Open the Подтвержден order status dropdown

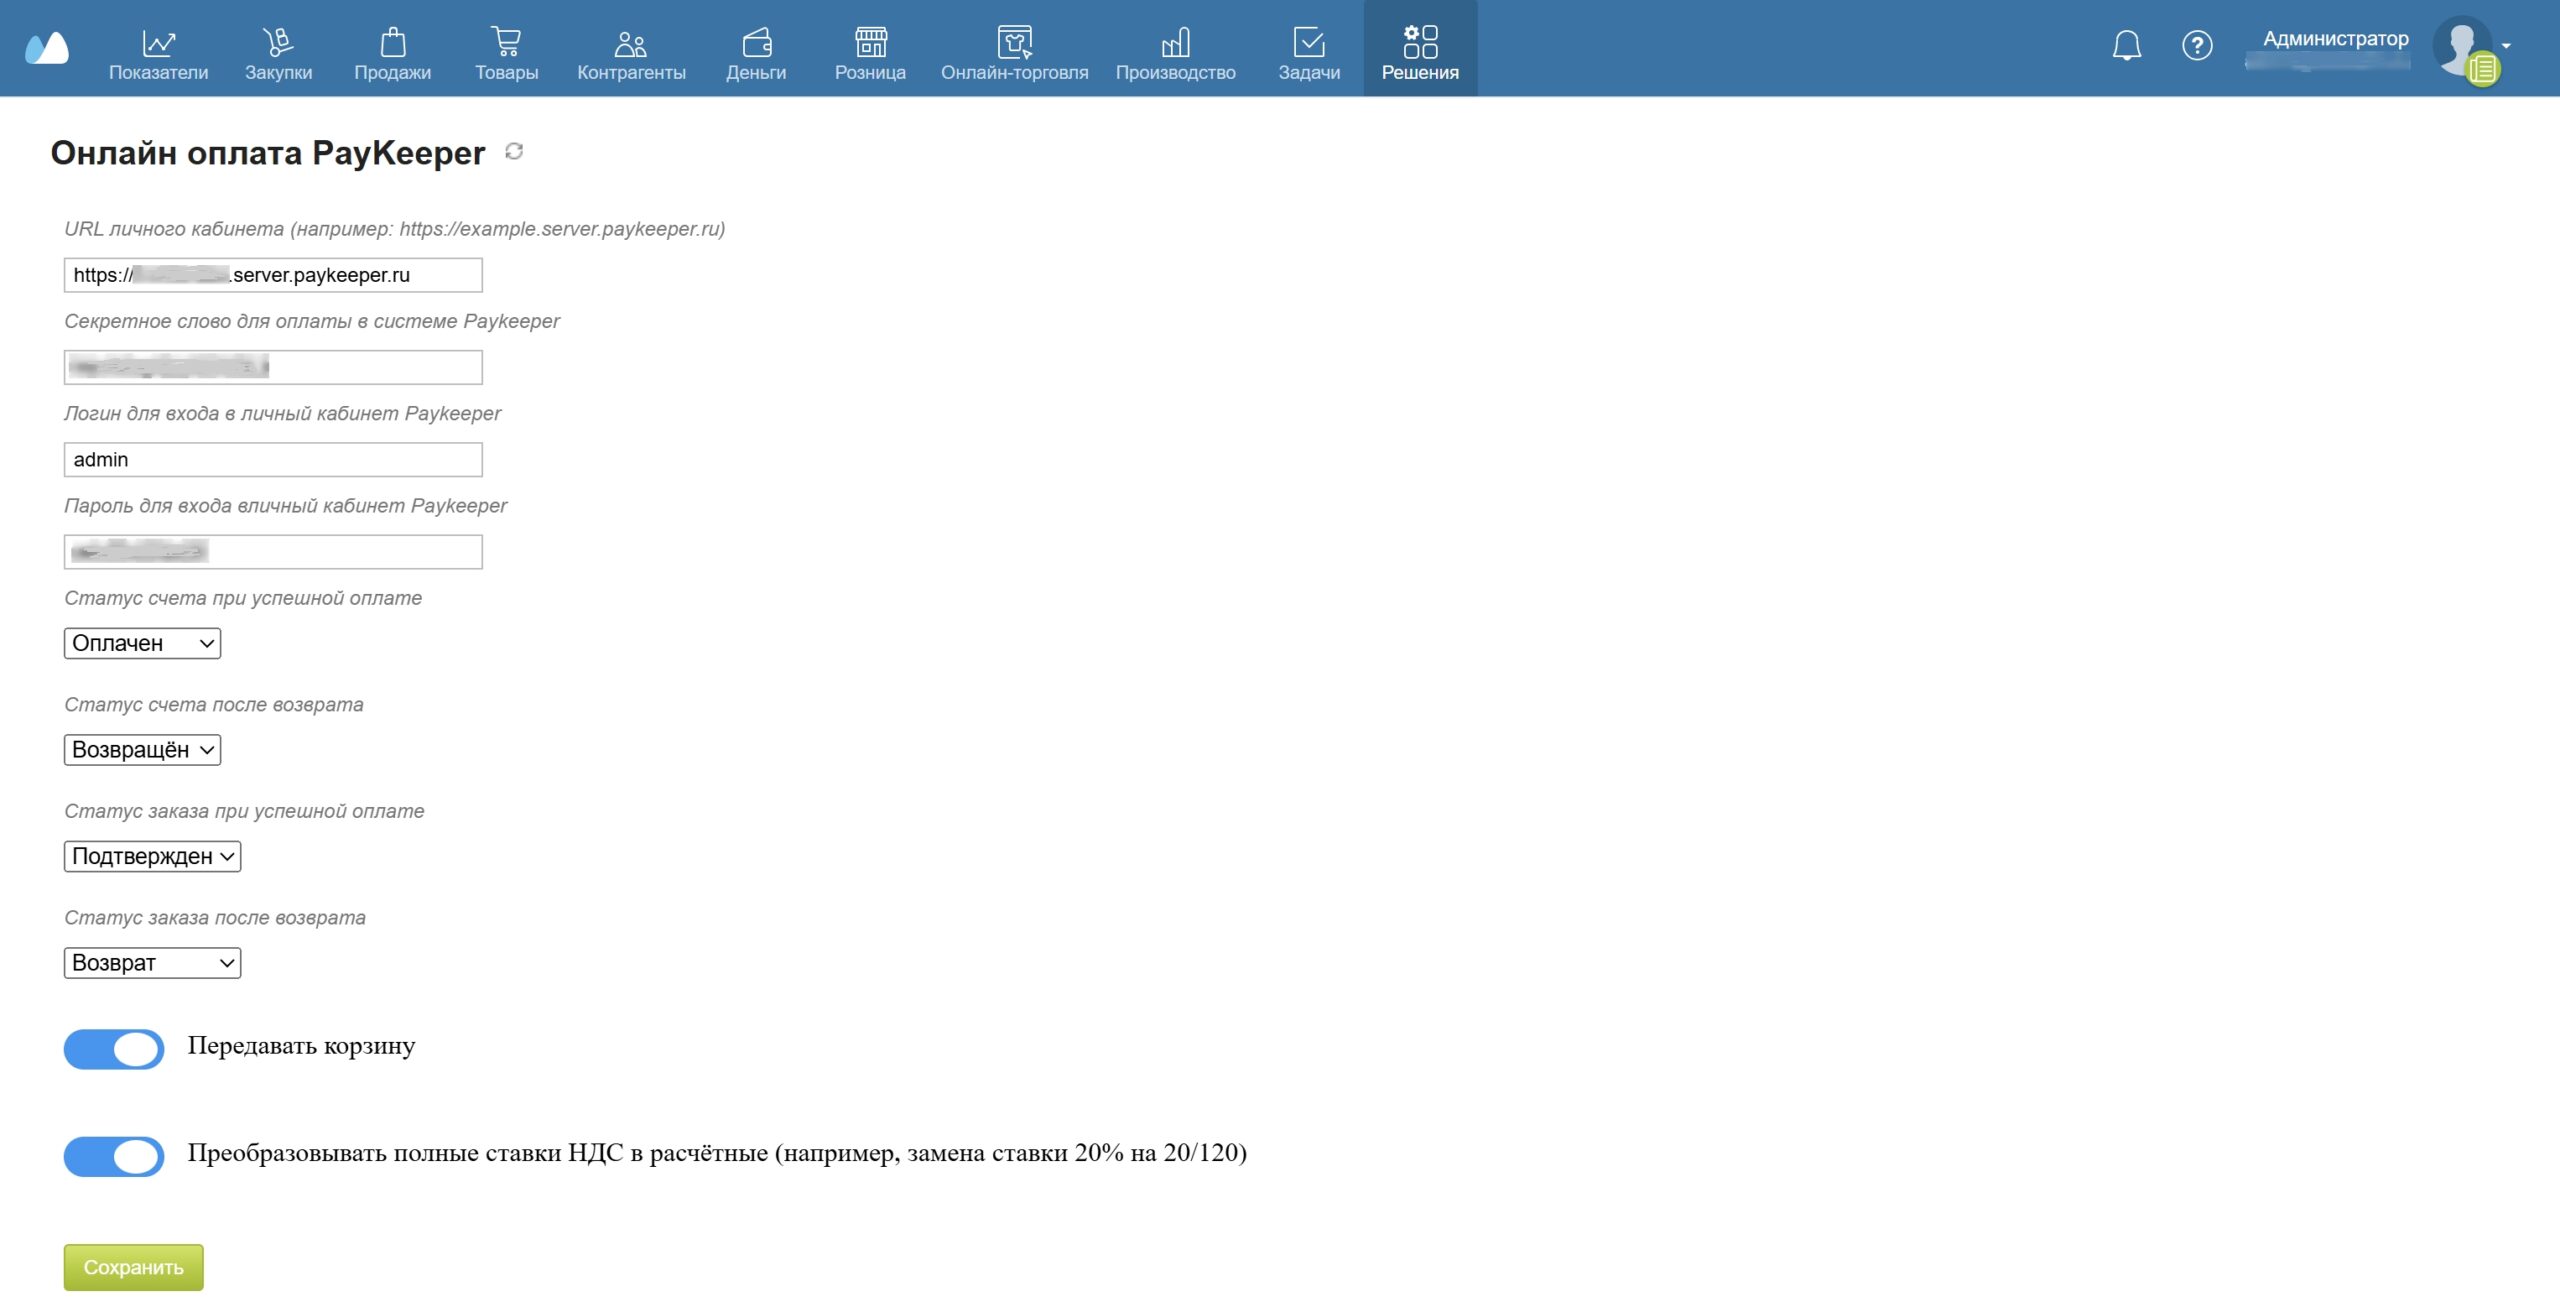(152, 856)
